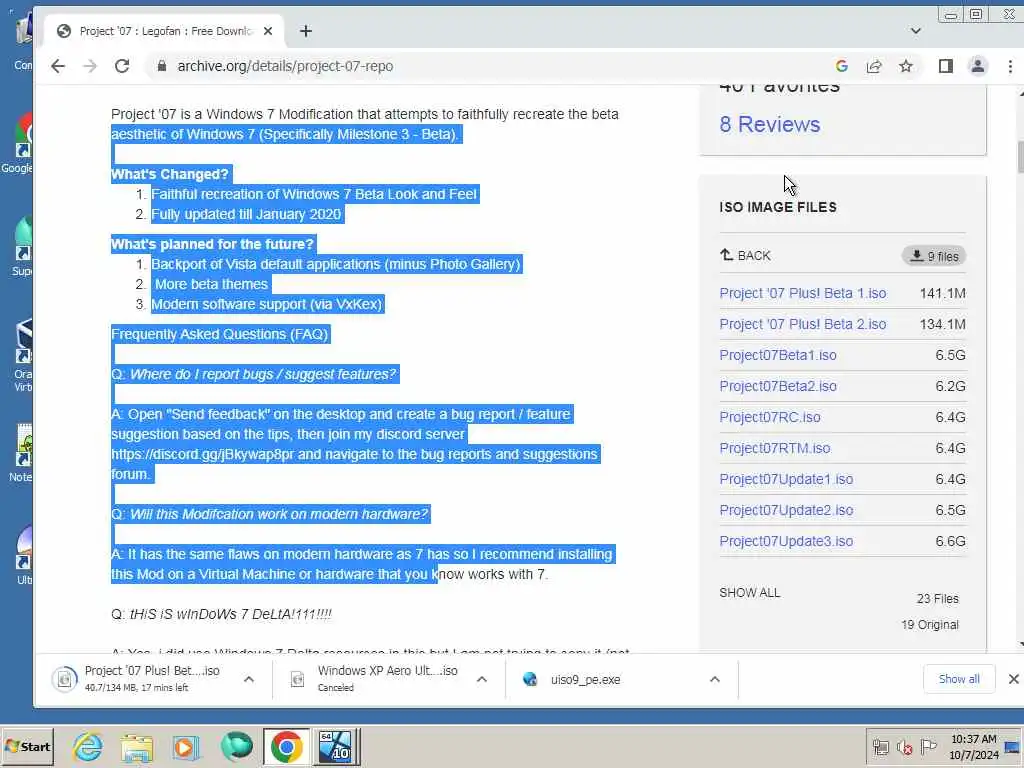Image resolution: width=1024 pixels, height=768 pixels.
Task: Open Windows Media Player on taskbar
Action: [x=185, y=746]
